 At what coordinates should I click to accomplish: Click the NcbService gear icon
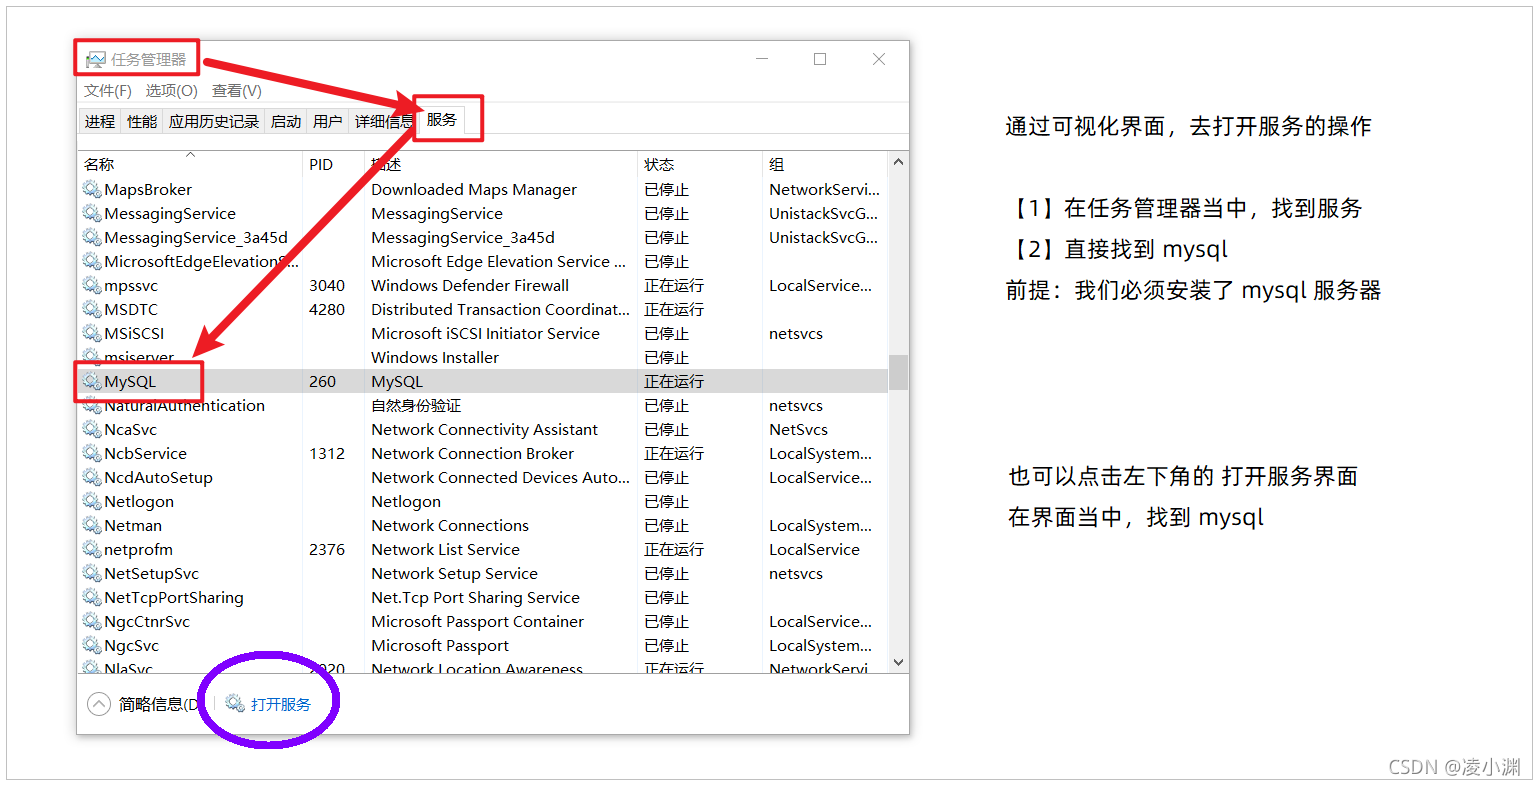point(92,453)
